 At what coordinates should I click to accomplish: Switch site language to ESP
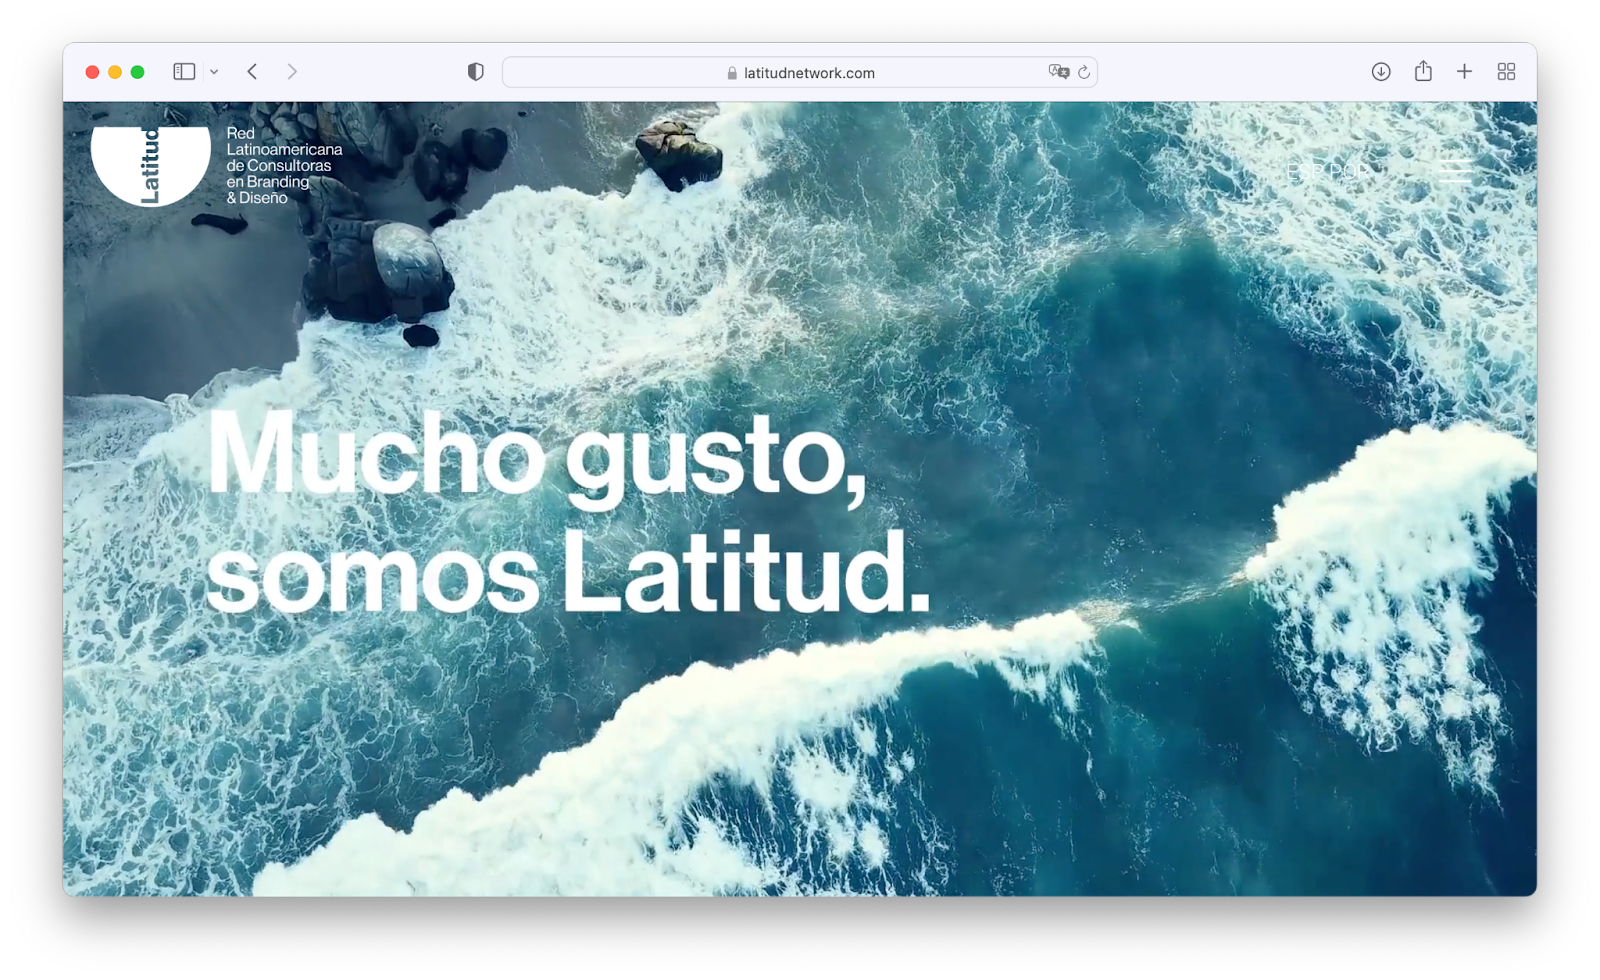click(x=1304, y=172)
